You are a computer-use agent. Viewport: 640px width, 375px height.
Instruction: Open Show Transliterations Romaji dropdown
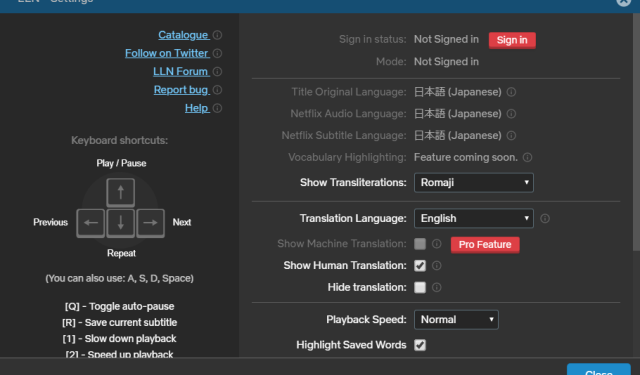pos(474,183)
